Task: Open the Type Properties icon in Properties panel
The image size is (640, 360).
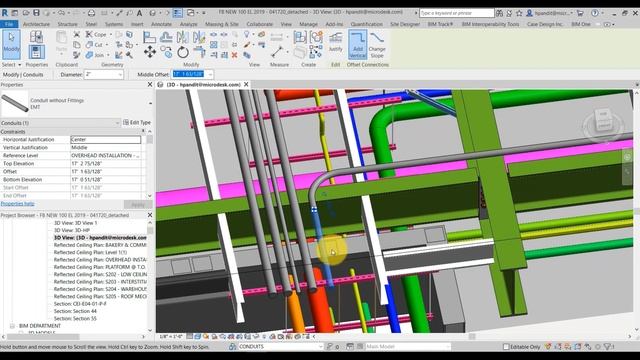Action: tap(36, 37)
